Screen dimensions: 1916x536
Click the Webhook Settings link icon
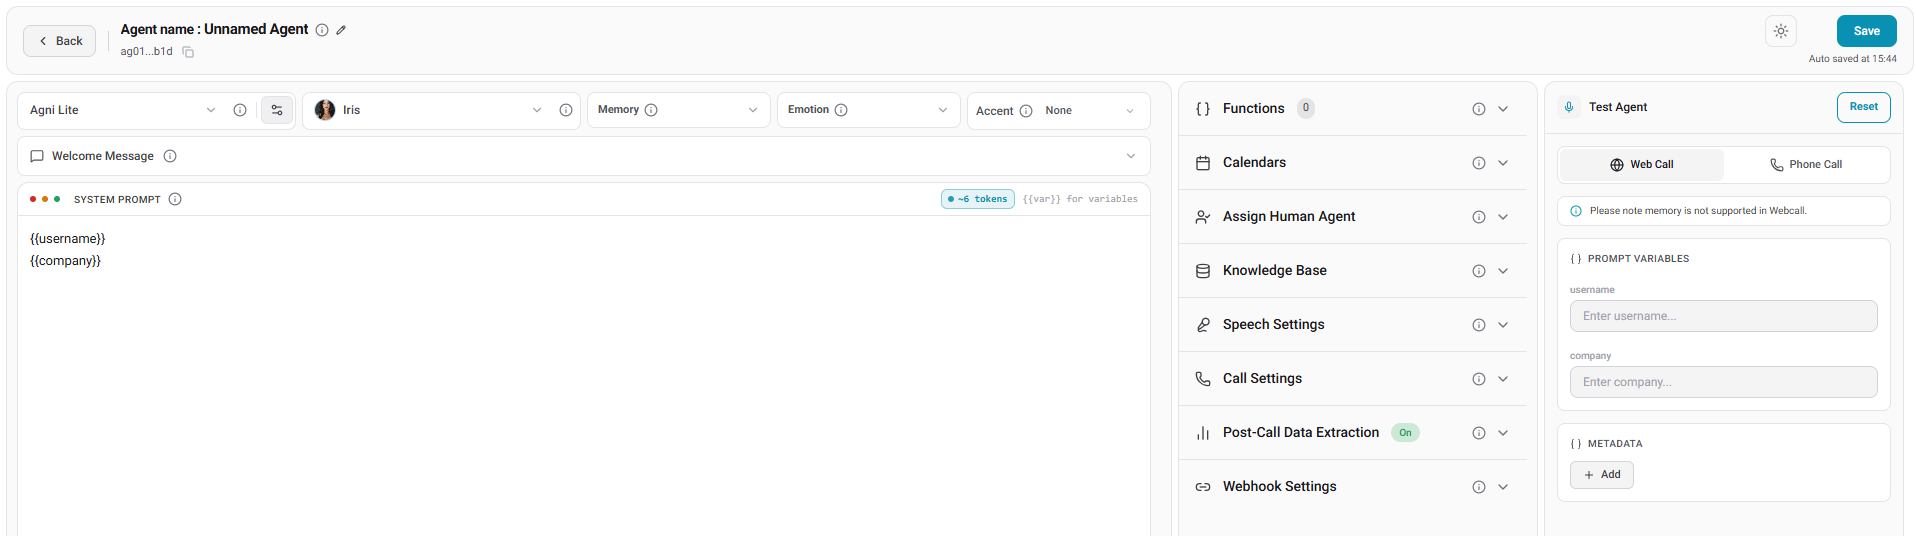coord(1203,487)
